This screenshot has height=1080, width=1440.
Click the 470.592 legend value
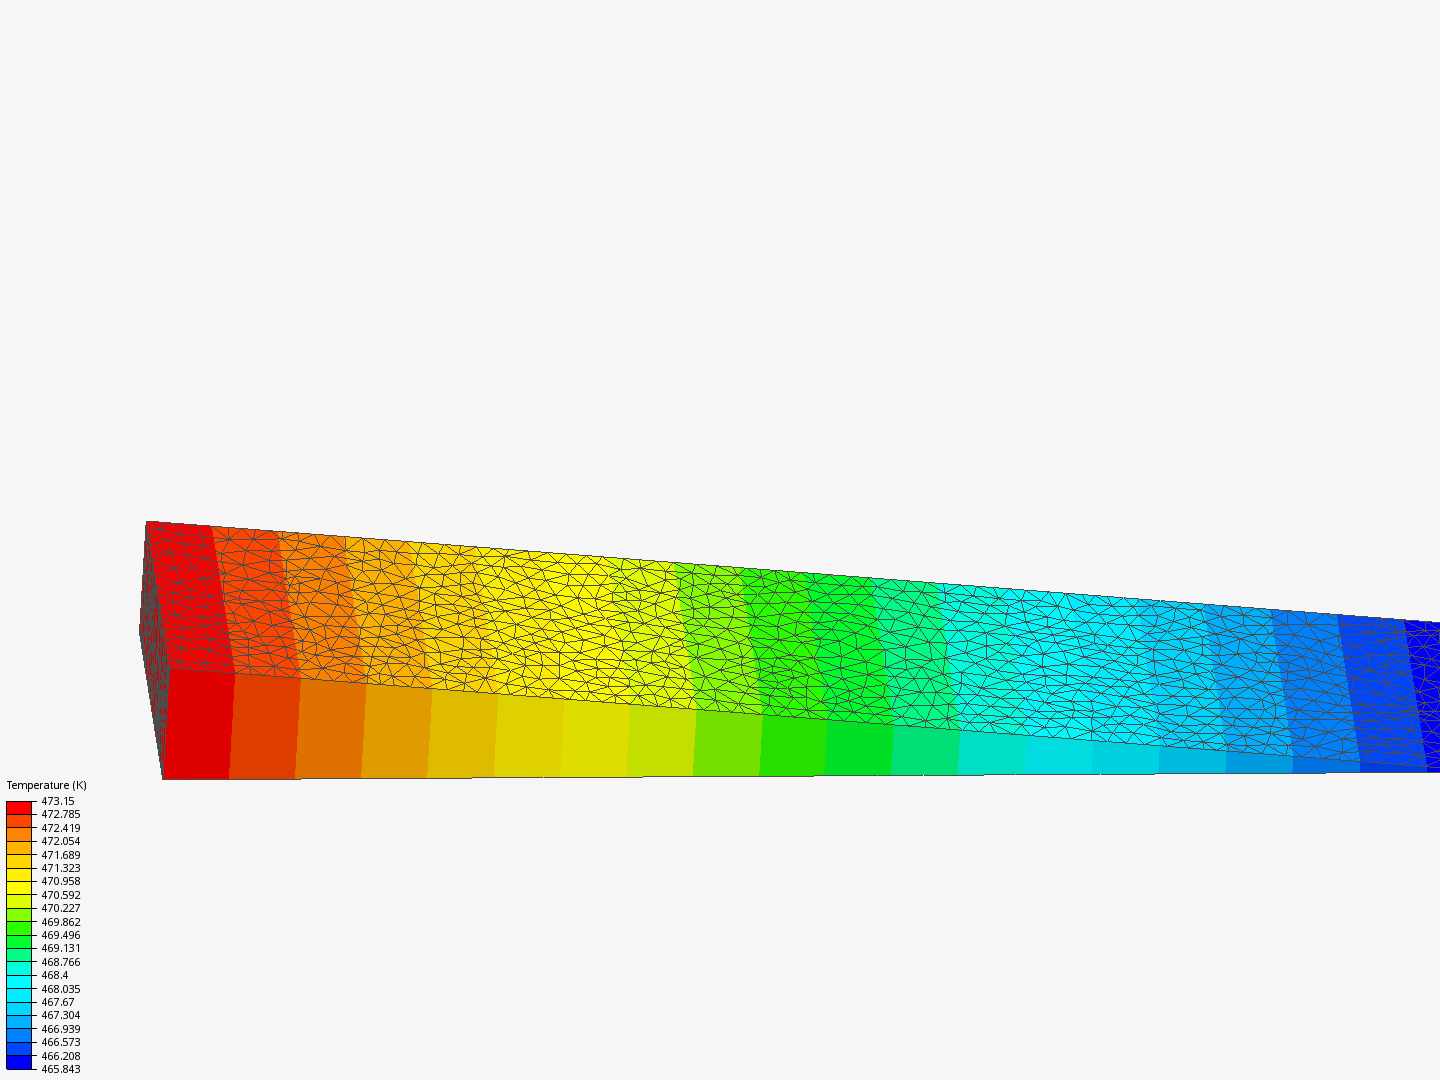[60, 895]
